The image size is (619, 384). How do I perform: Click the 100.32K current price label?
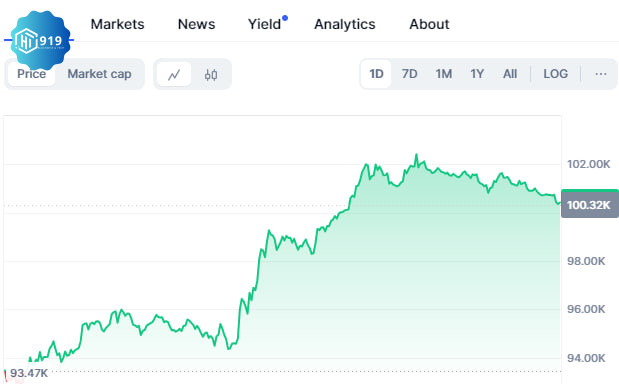590,205
